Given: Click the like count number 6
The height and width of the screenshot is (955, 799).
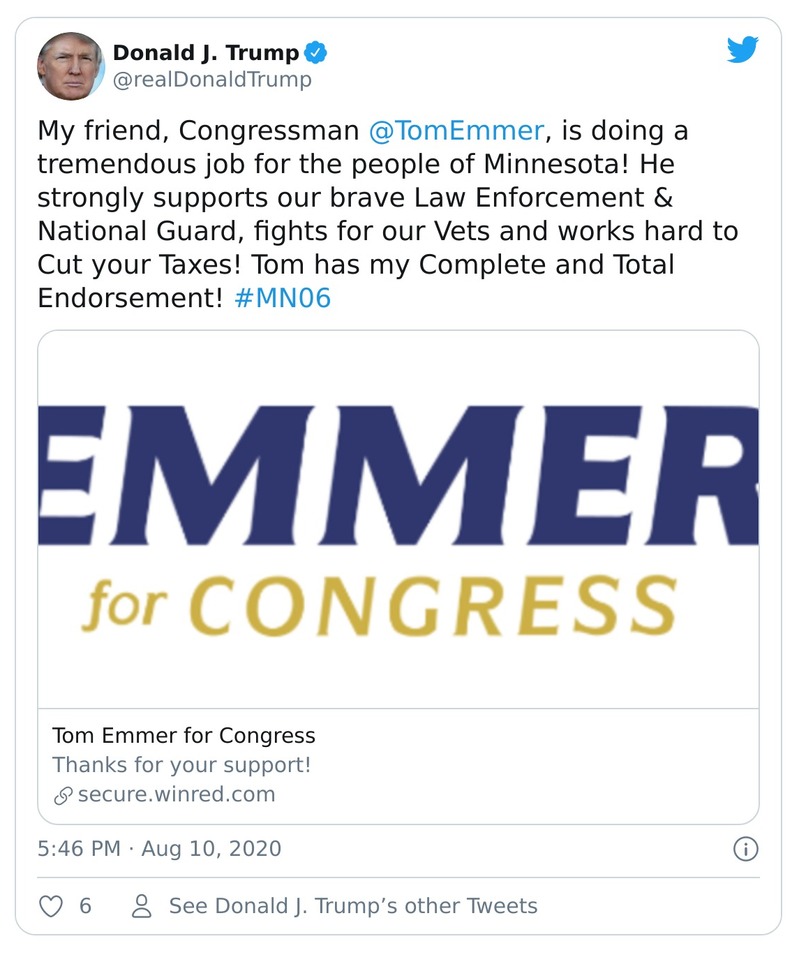Looking at the screenshot, I should pyautogui.click(x=85, y=906).
